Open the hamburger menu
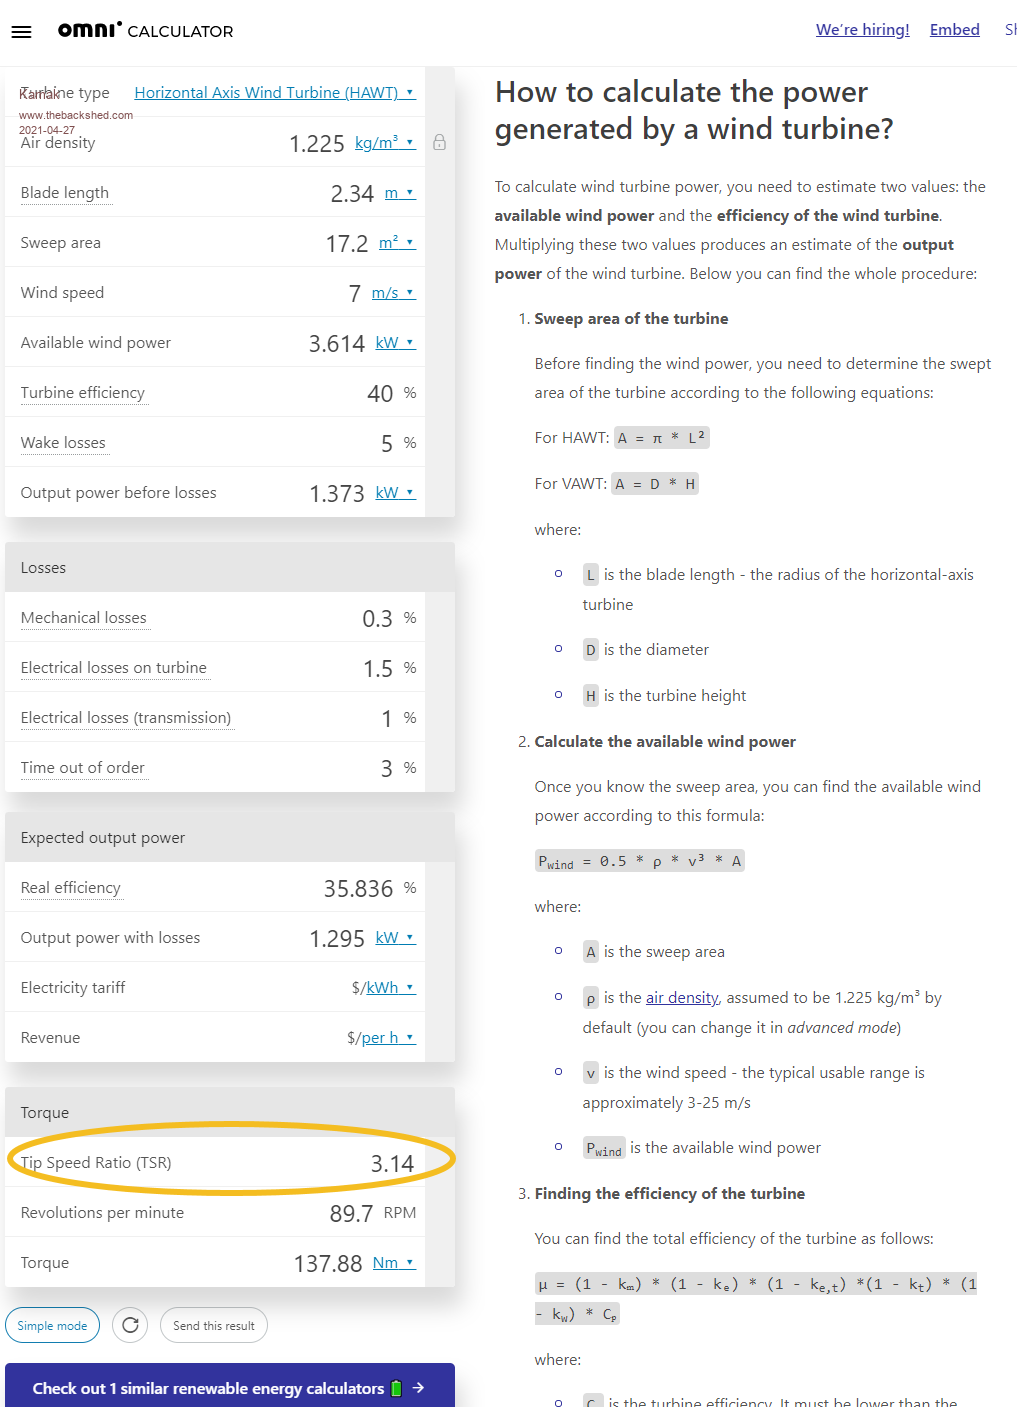The image size is (1017, 1407). click(x=21, y=32)
